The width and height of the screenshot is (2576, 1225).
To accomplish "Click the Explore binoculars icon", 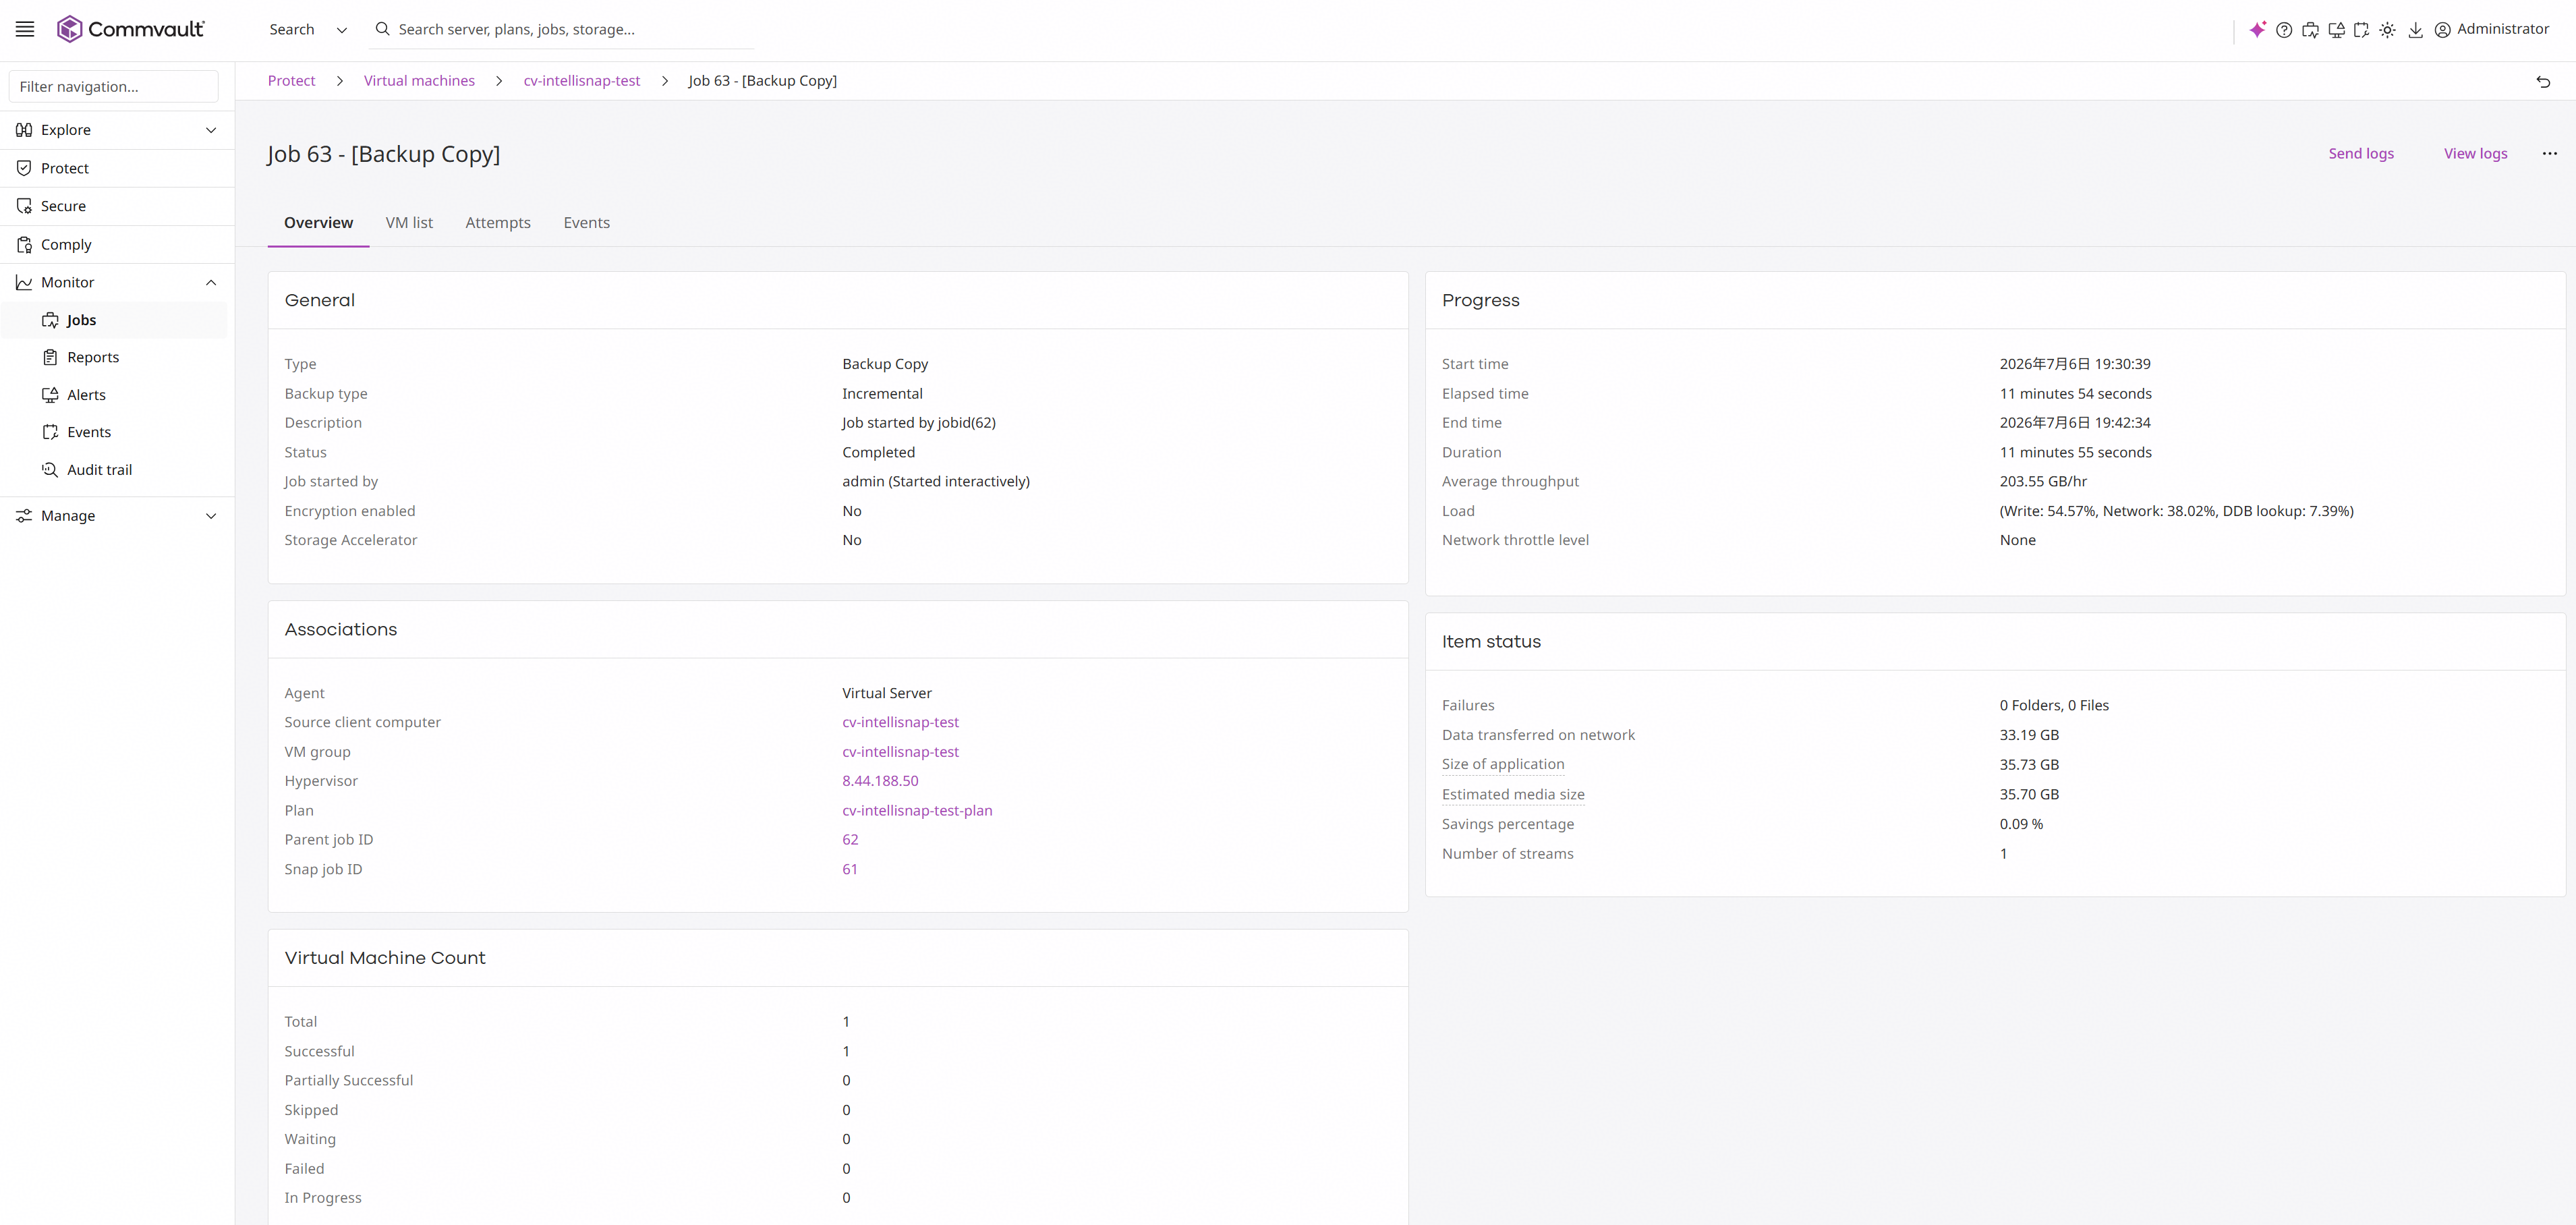I will tap(24, 130).
